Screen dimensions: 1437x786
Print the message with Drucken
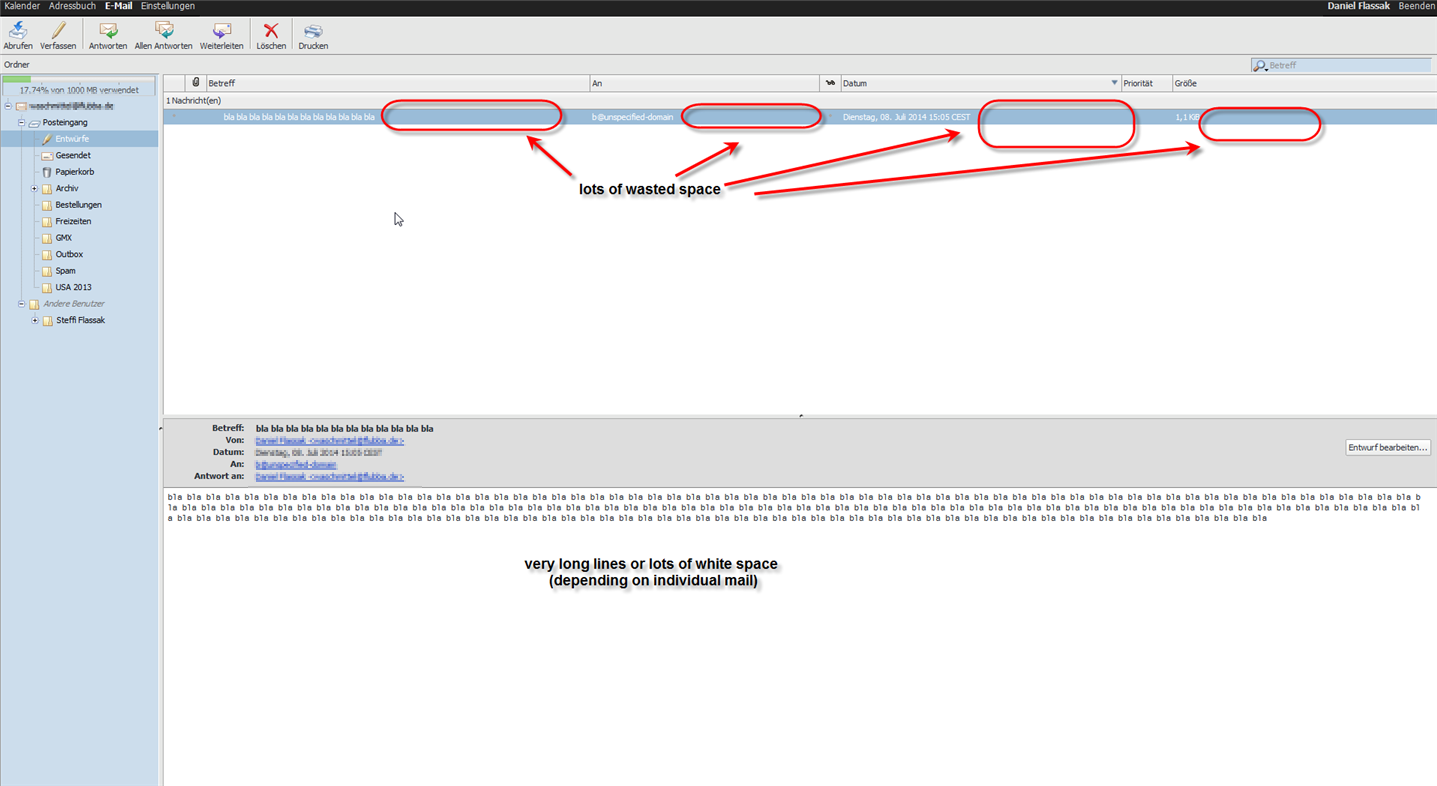coord(313,32)
